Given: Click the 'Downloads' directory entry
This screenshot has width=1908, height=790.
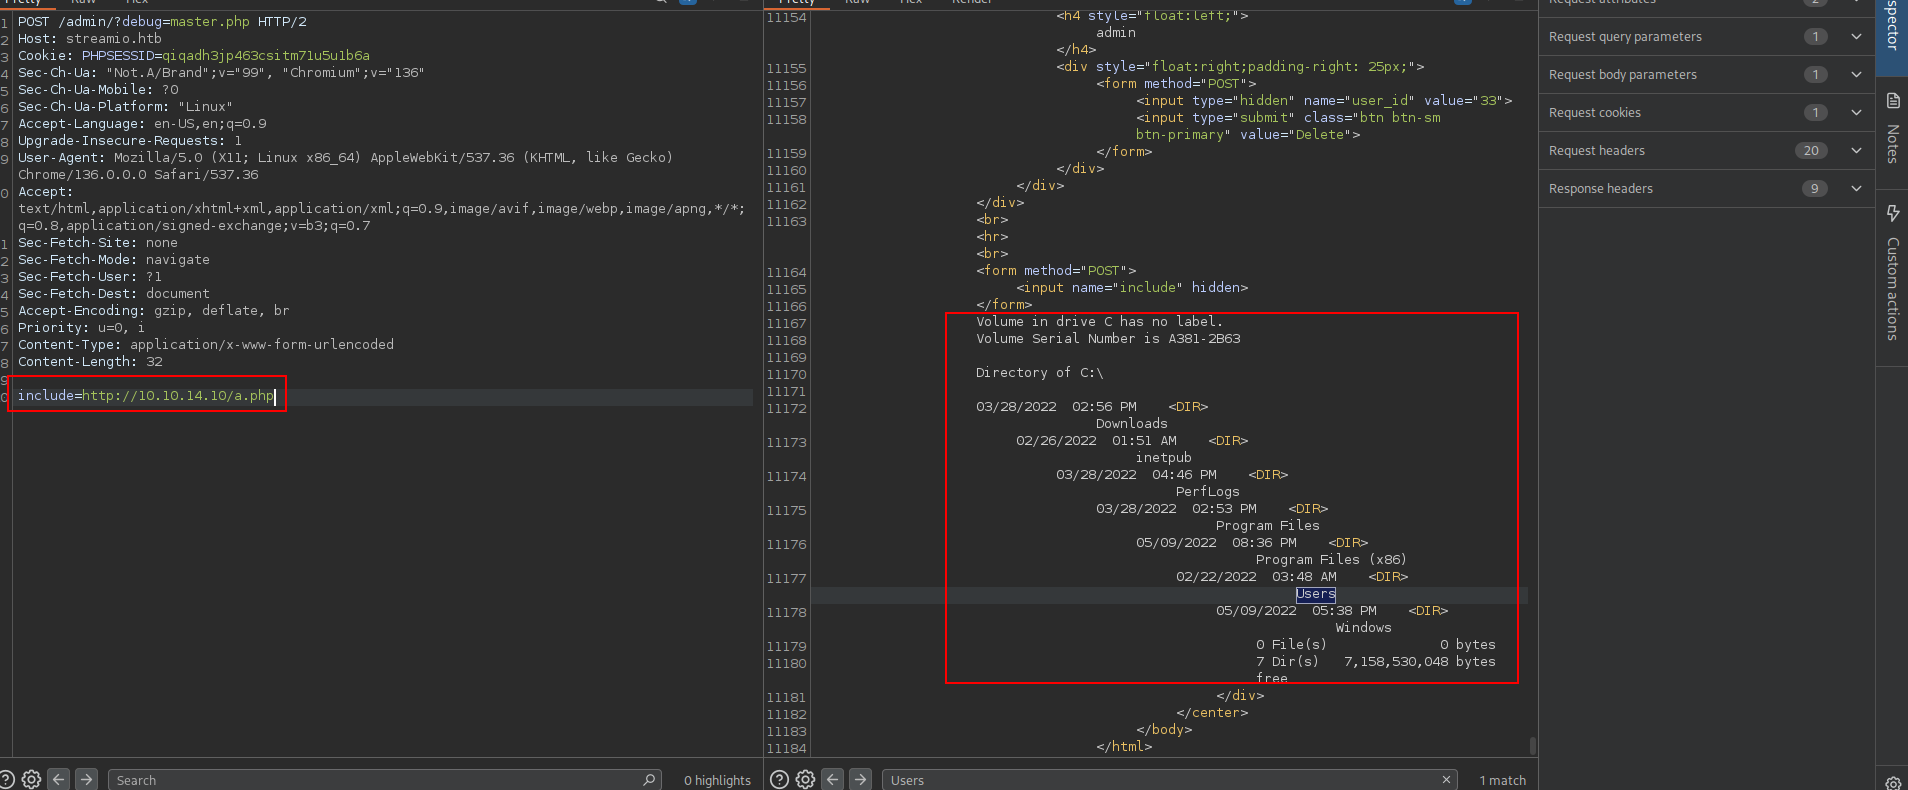Looking at the screenshot, I should [1131, 424].
